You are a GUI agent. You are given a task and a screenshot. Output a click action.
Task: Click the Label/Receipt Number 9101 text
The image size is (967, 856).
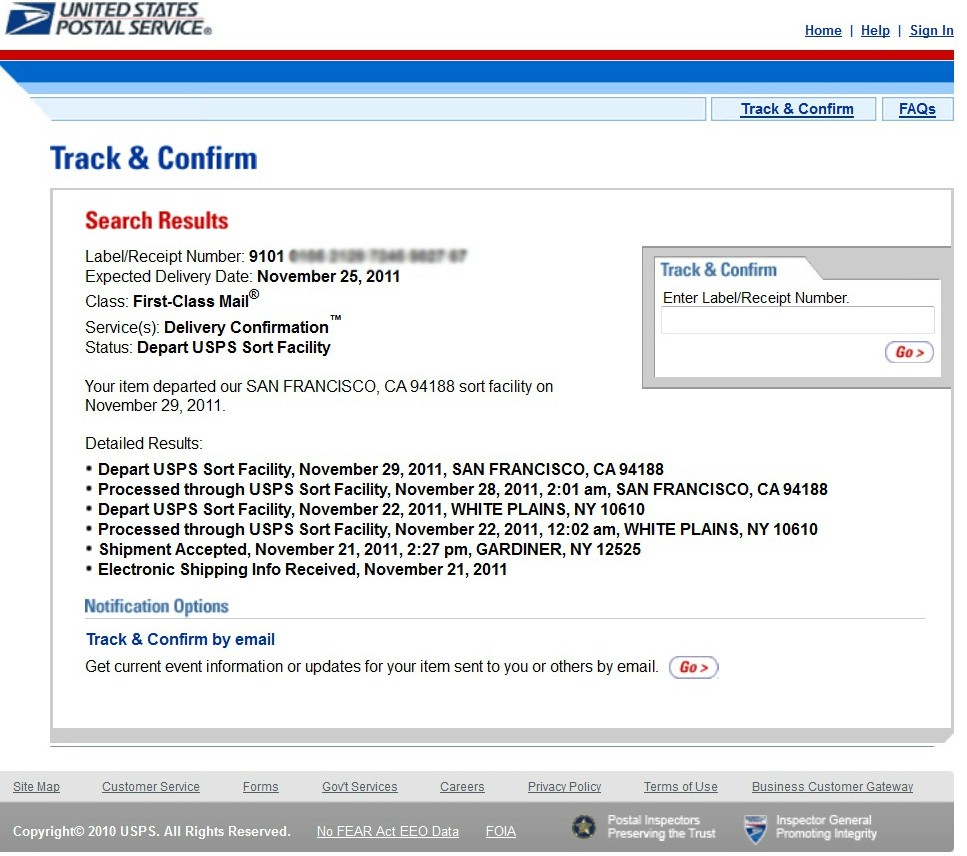(184, 256)
